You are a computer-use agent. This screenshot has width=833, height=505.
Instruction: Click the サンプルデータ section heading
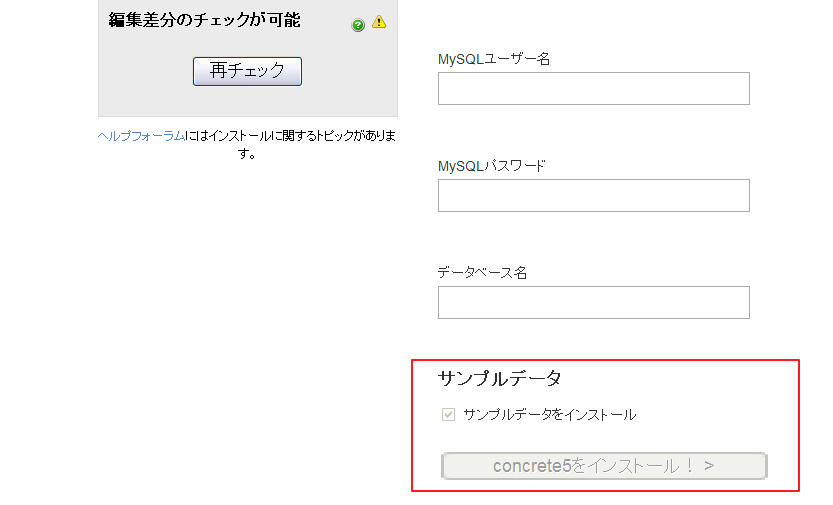[x=499, y=379]
